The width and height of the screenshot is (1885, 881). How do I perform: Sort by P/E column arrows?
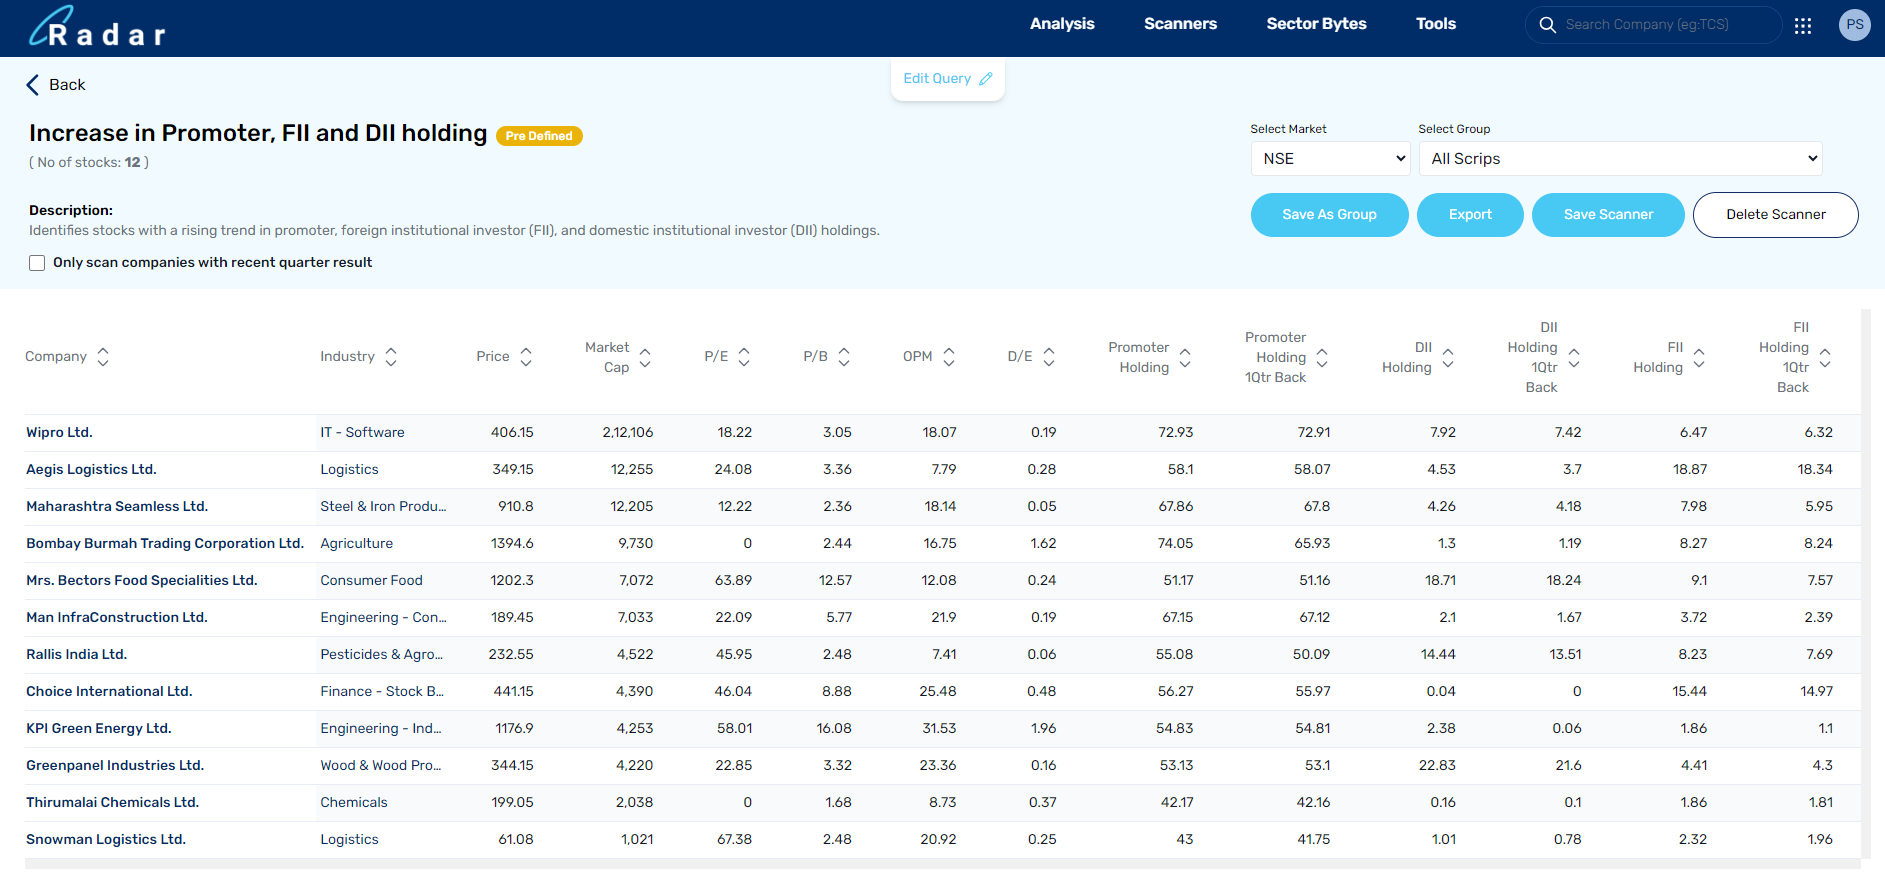pos(744,357)
